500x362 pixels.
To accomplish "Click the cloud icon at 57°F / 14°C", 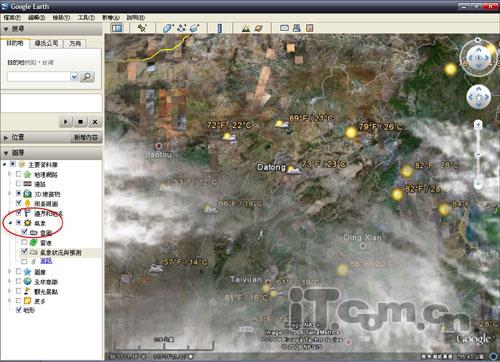I will pos(155,268).
